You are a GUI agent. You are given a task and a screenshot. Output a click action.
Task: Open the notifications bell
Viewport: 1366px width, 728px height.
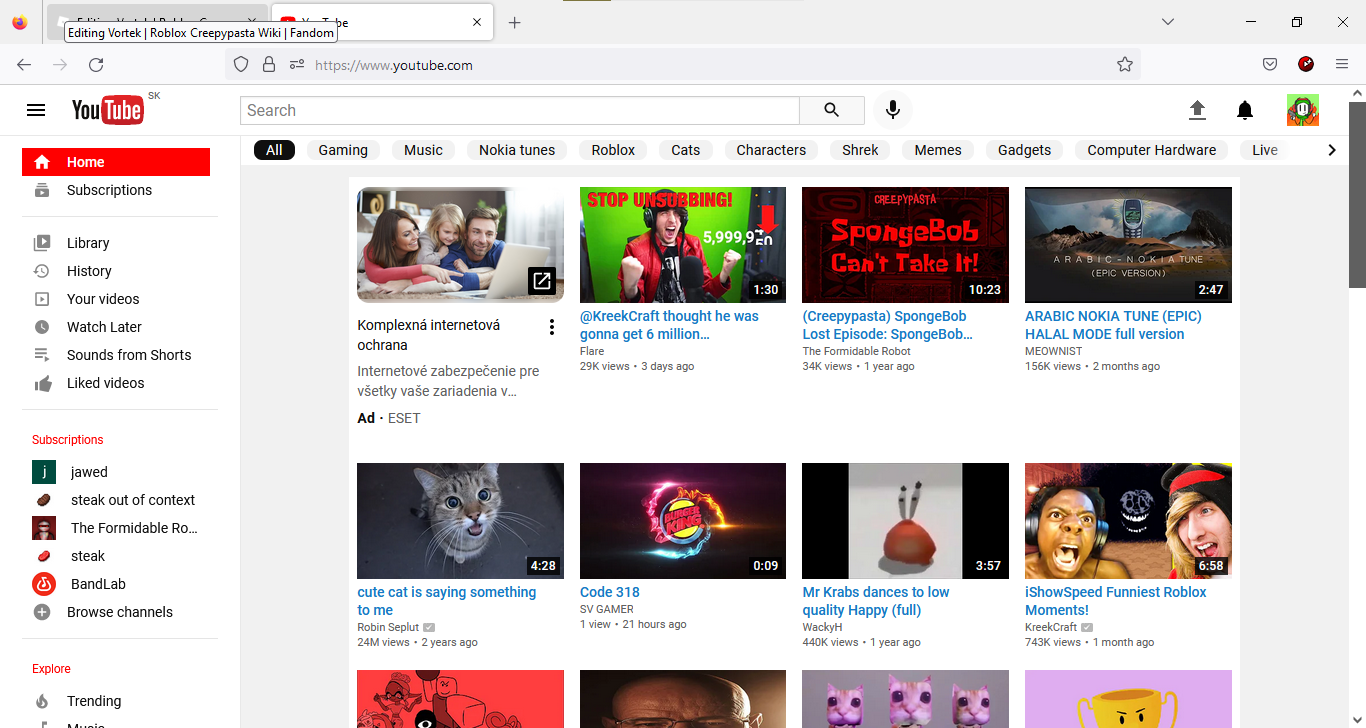(1245, 110)
